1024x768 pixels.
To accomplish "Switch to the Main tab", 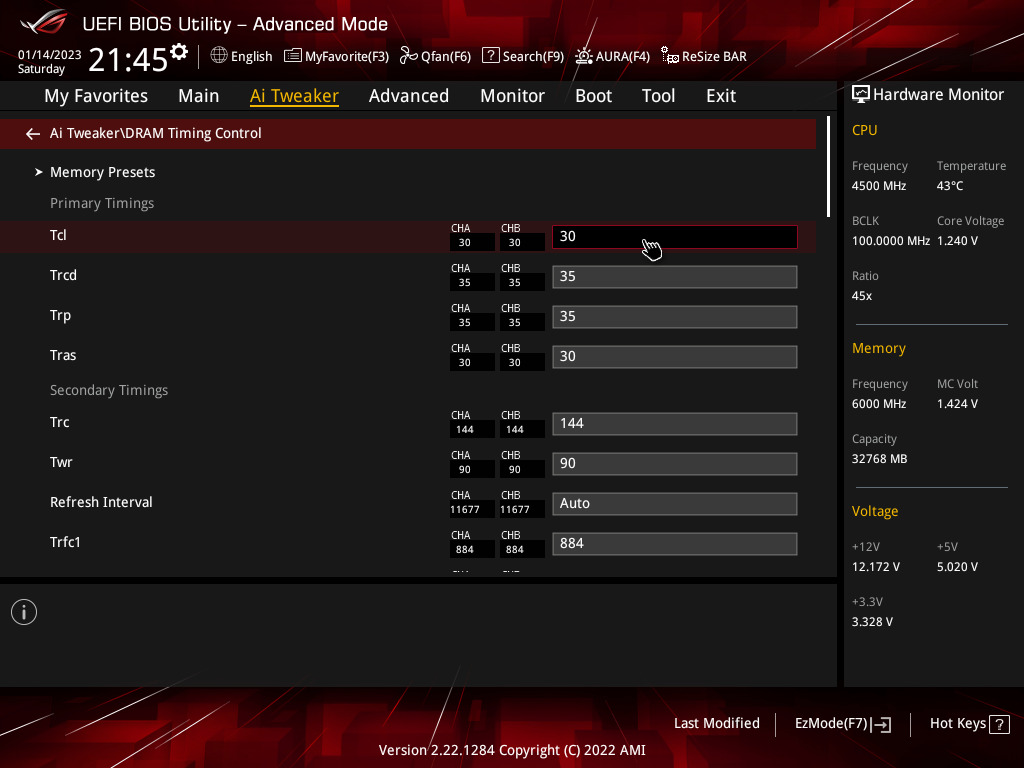I will pyautogui.click(x=199, y=96).
